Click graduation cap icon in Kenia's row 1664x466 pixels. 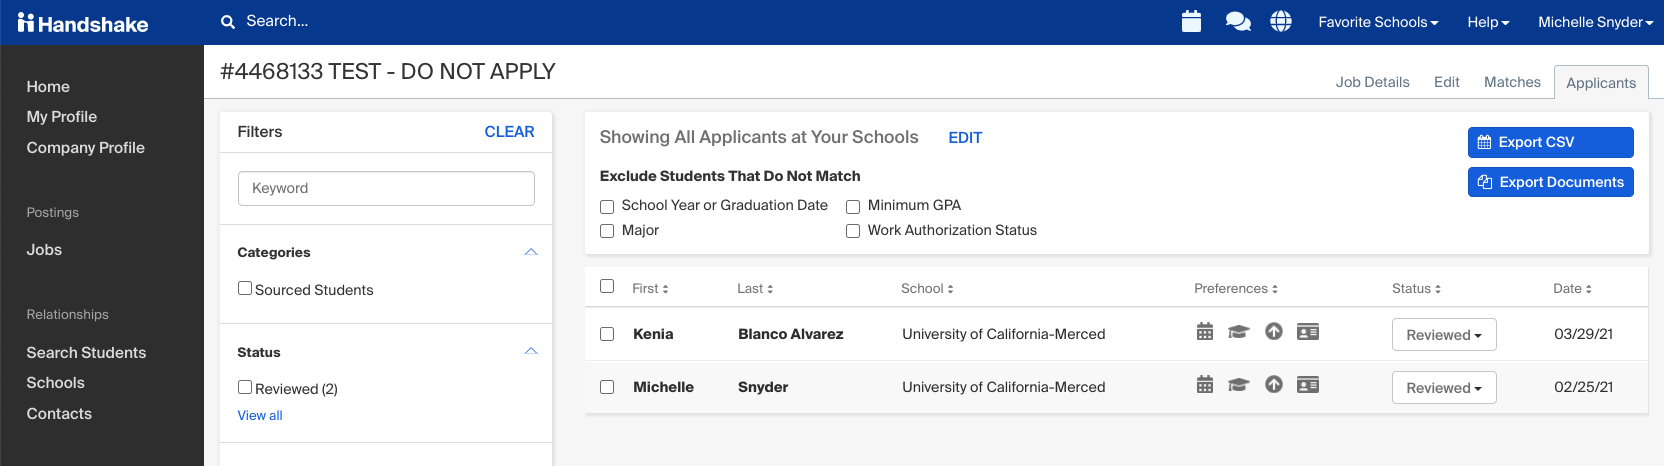click(x=1239, y=332)
